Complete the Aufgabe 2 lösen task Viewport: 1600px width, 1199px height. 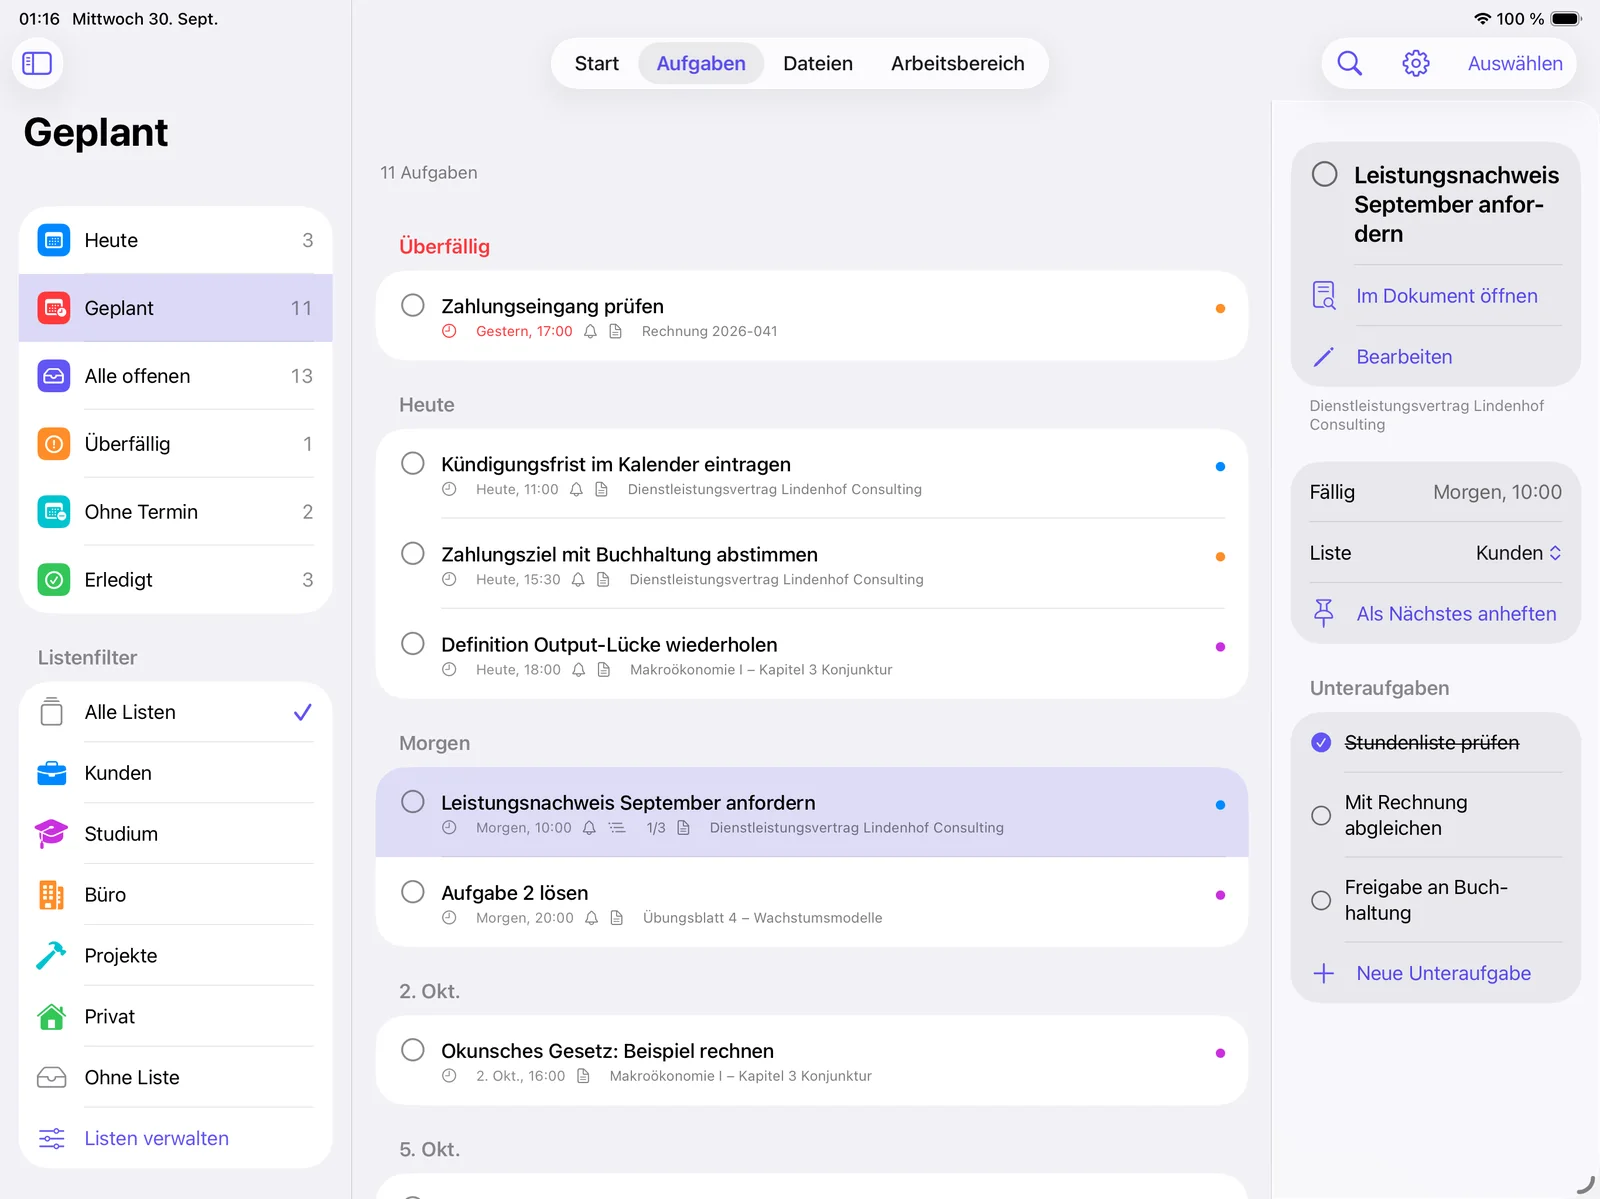(x=413, y=892)
